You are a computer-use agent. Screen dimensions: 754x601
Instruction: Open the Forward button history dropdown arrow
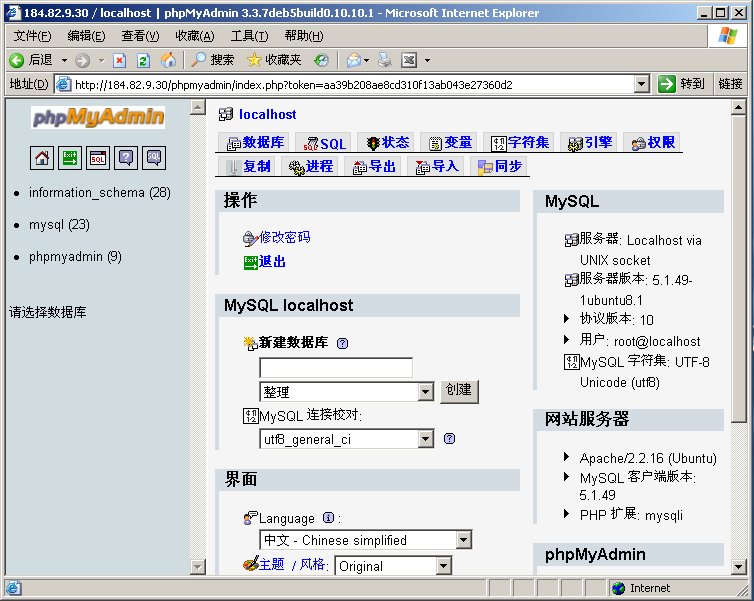pyautogui.click(x=101, y=61)
